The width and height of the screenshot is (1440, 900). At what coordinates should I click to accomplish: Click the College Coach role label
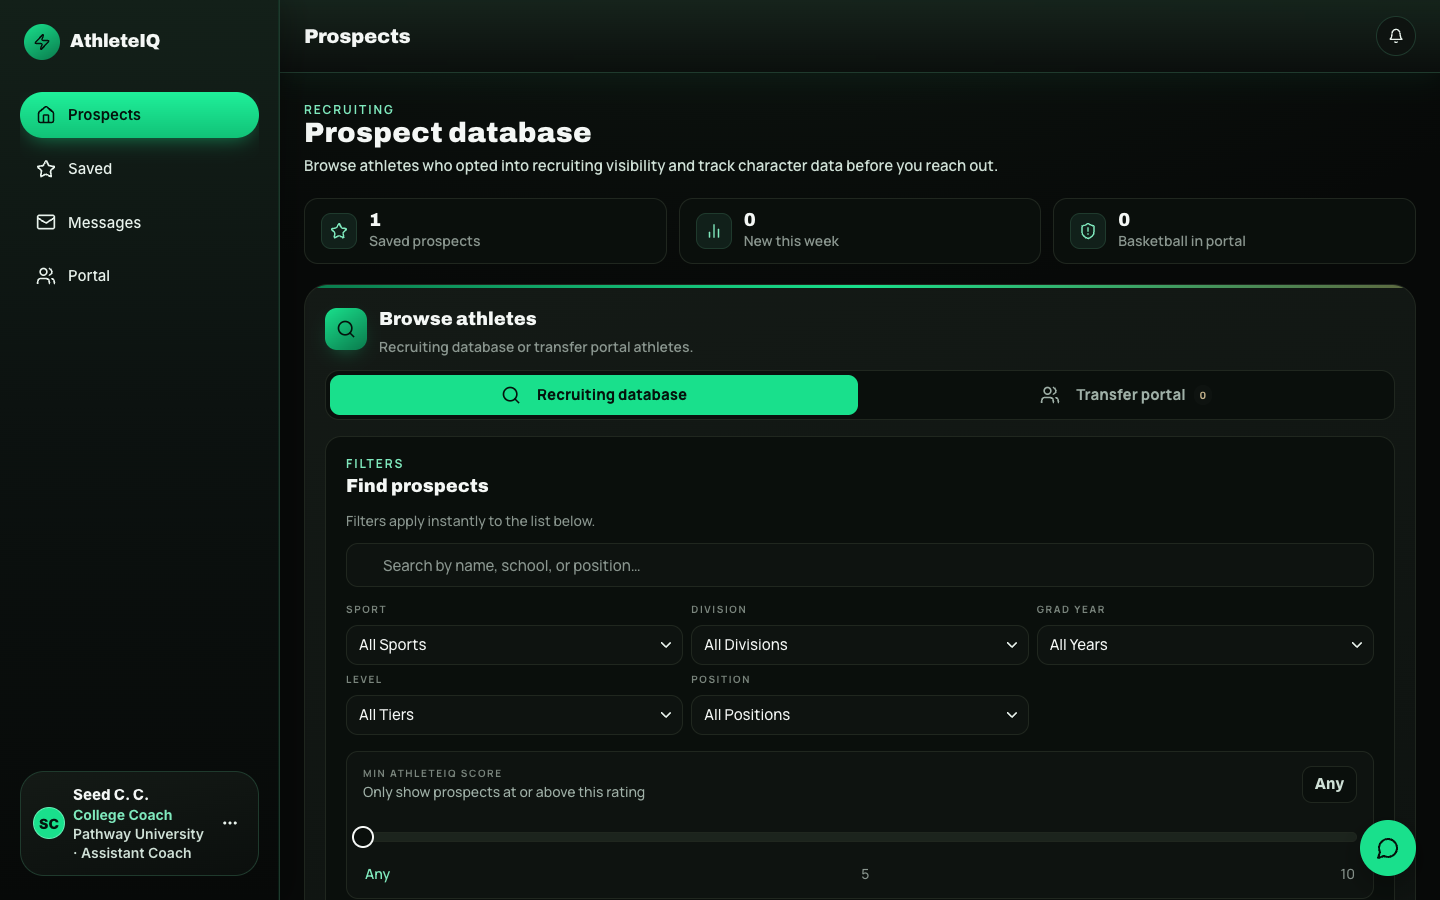(x=122, y=815)
